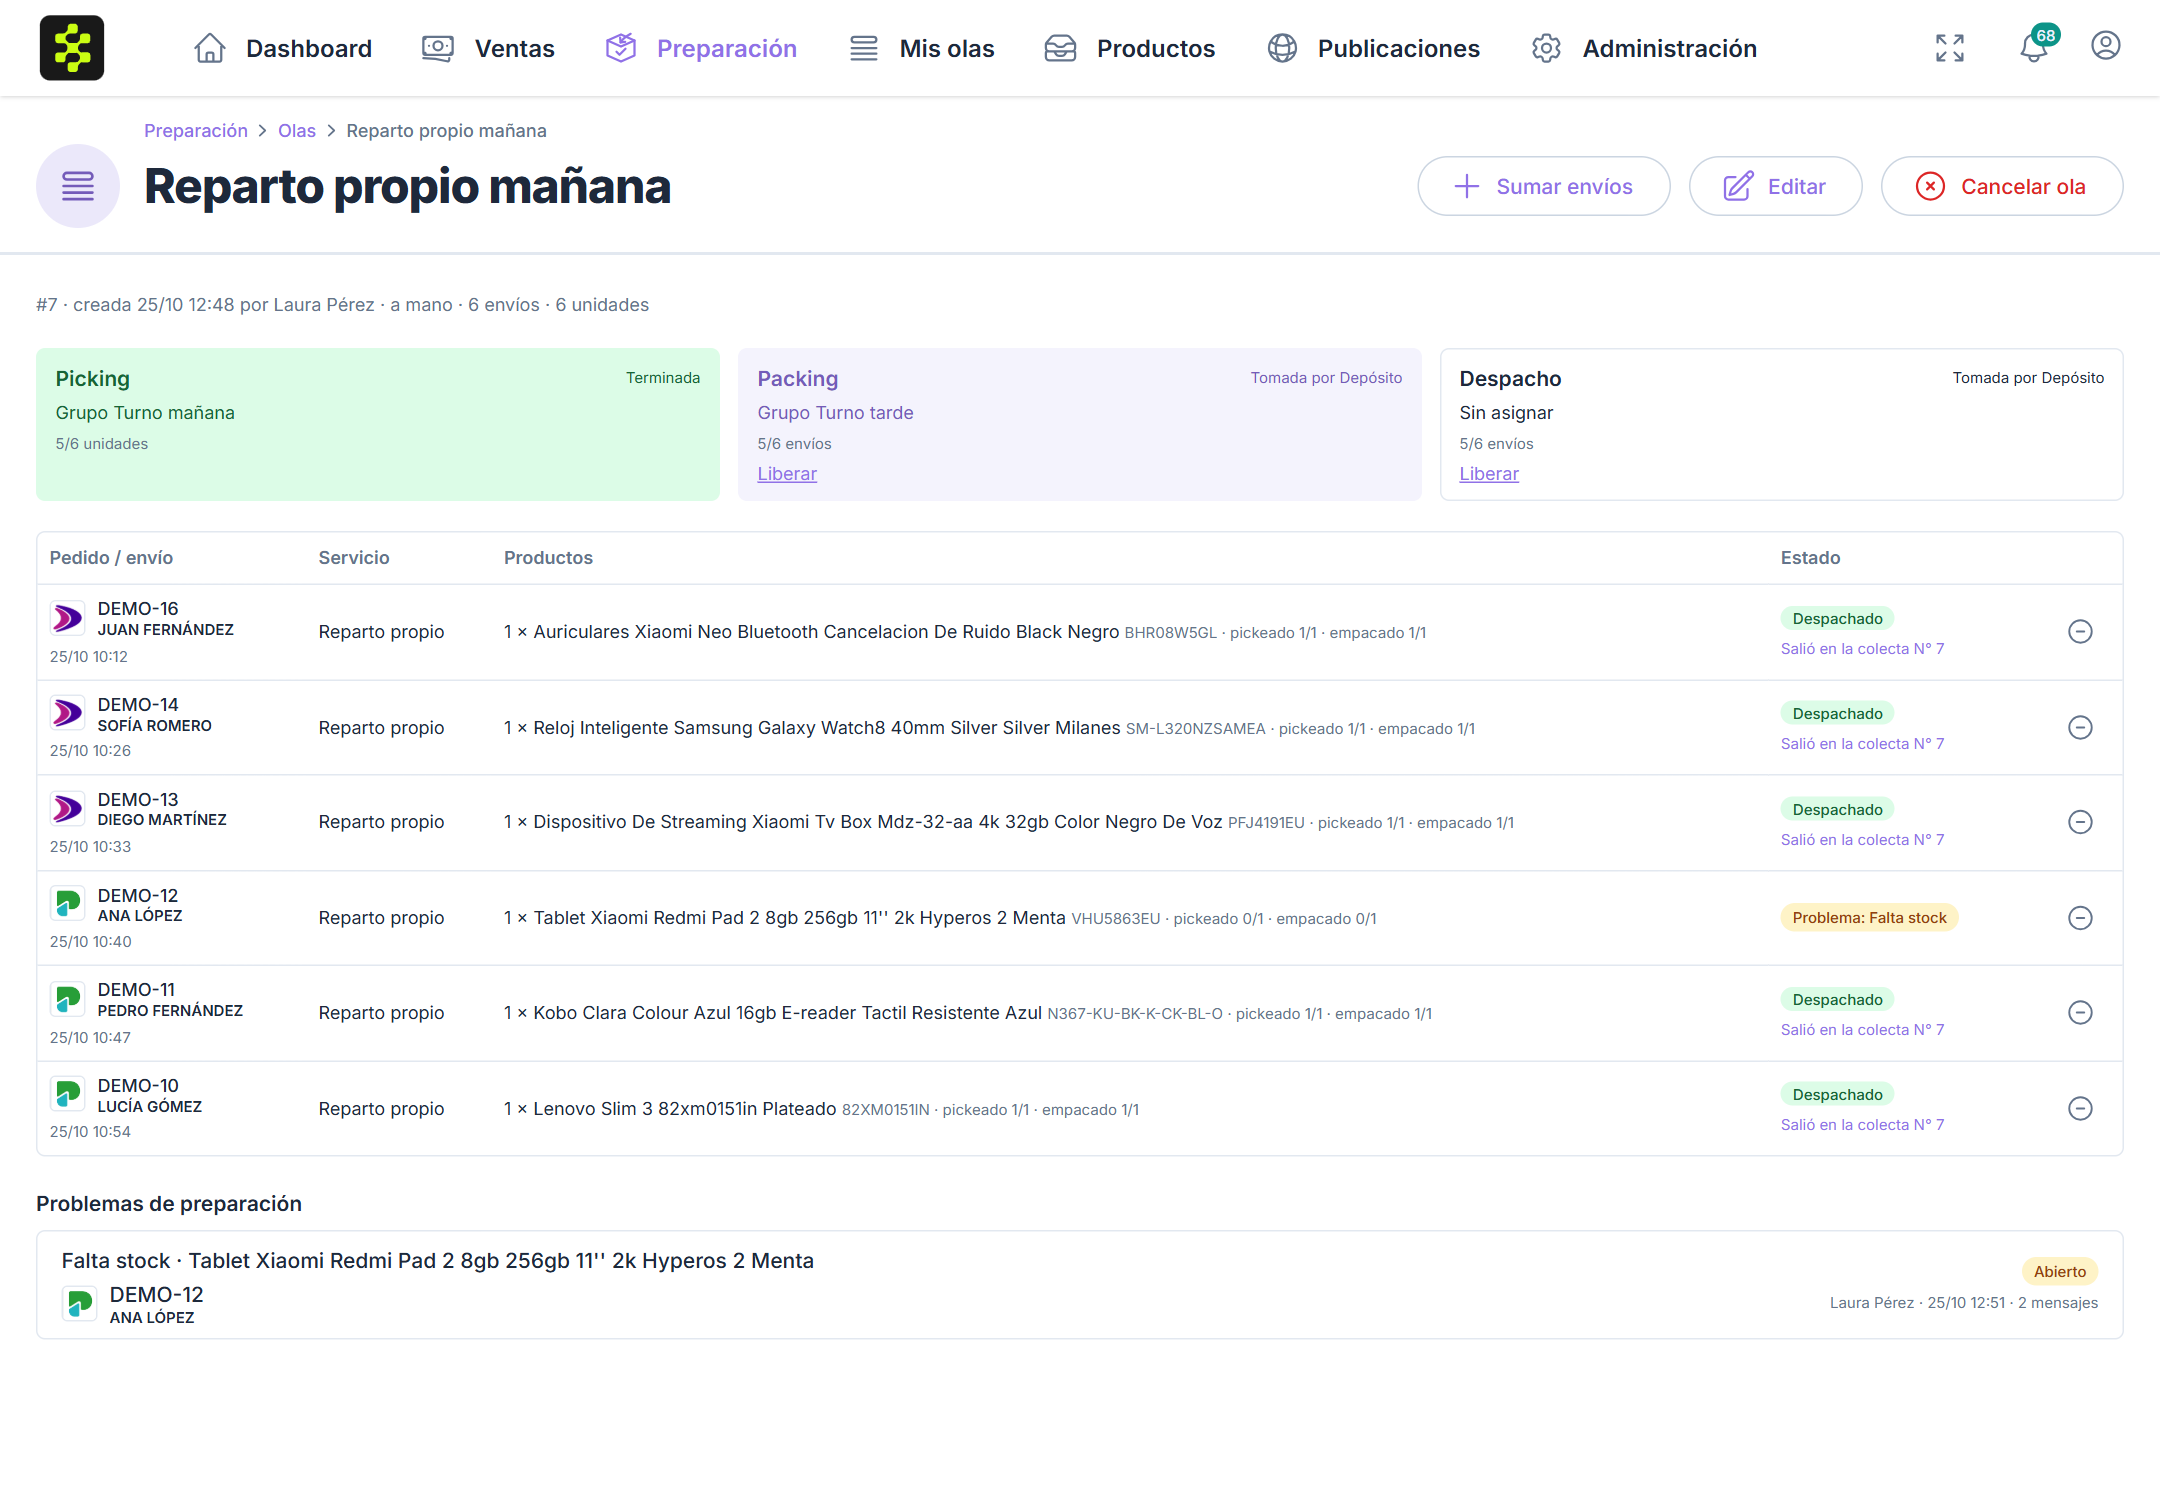Screen dimensions: 2160x1500
Task: Navigate to Olas breadcrumb link
Action: point(296,131)
